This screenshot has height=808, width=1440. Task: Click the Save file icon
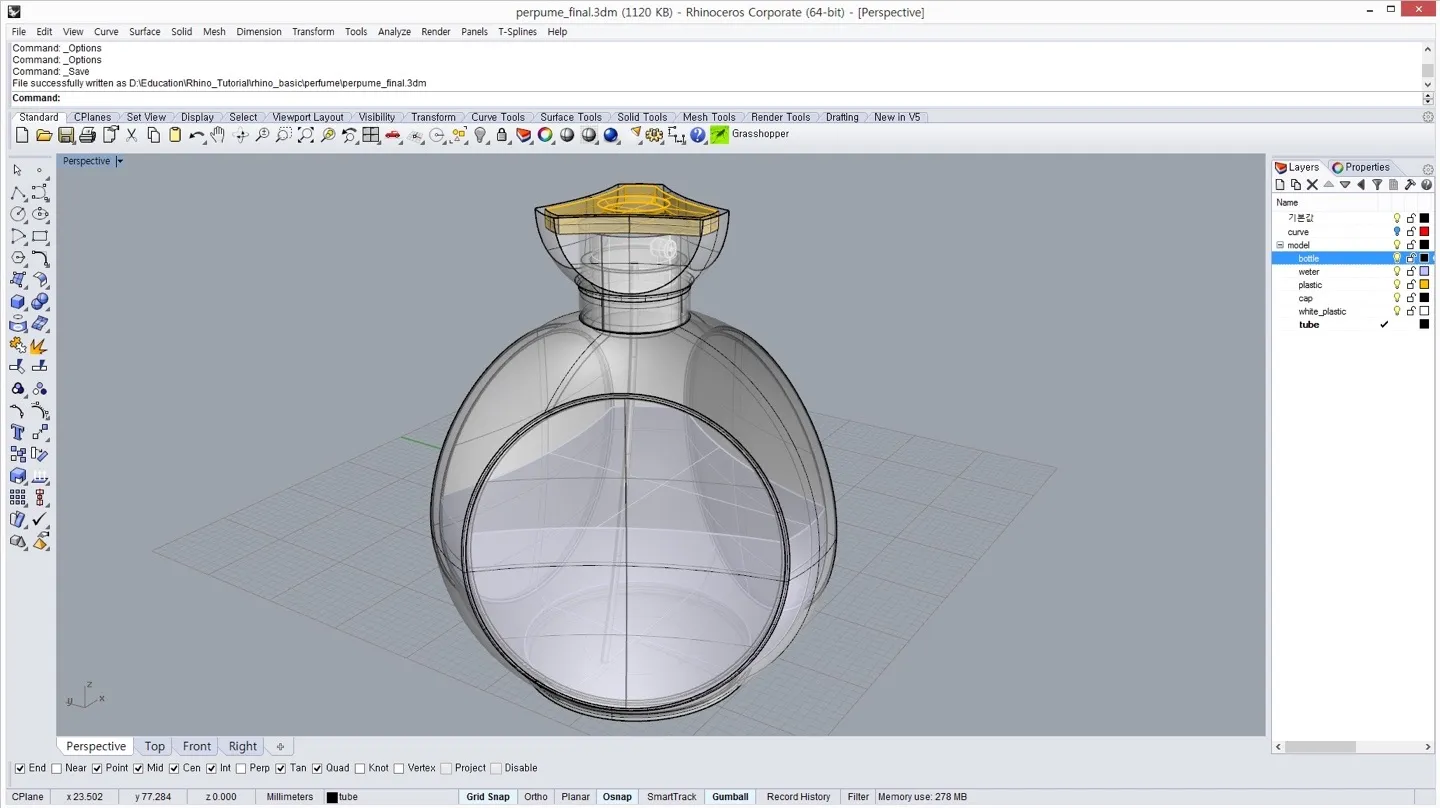(x=66, y=135)
